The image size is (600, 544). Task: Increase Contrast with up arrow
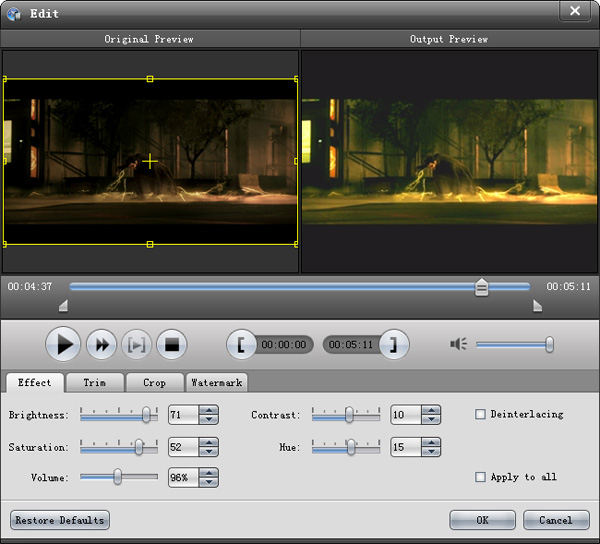pyautogui.click(x=431, y=410)
